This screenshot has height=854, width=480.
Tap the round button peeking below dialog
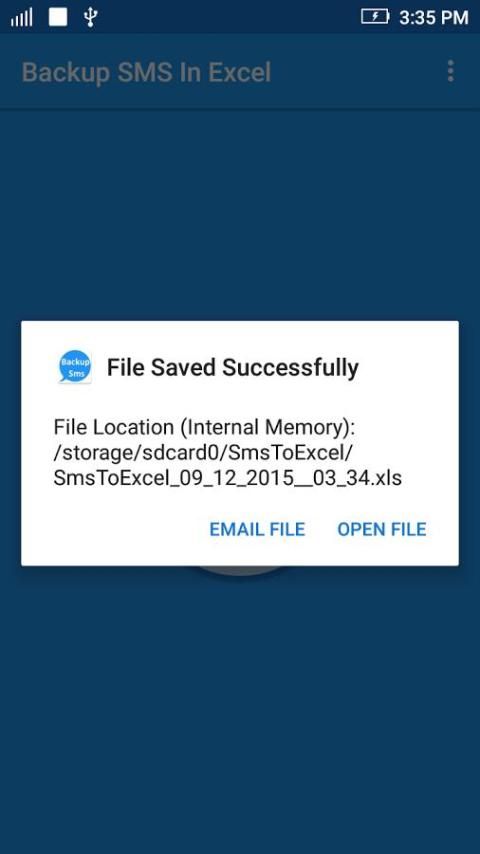(x=240, y=570)
